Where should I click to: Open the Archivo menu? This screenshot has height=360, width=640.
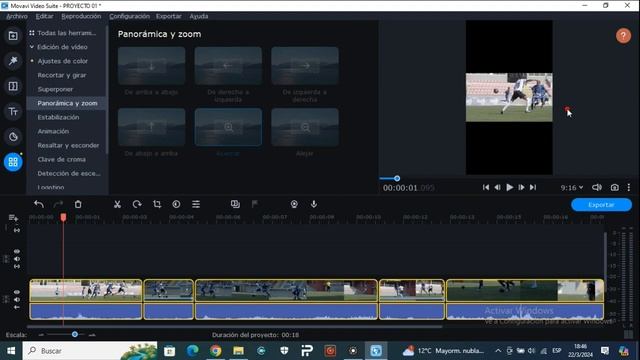[x=17, y=16]
